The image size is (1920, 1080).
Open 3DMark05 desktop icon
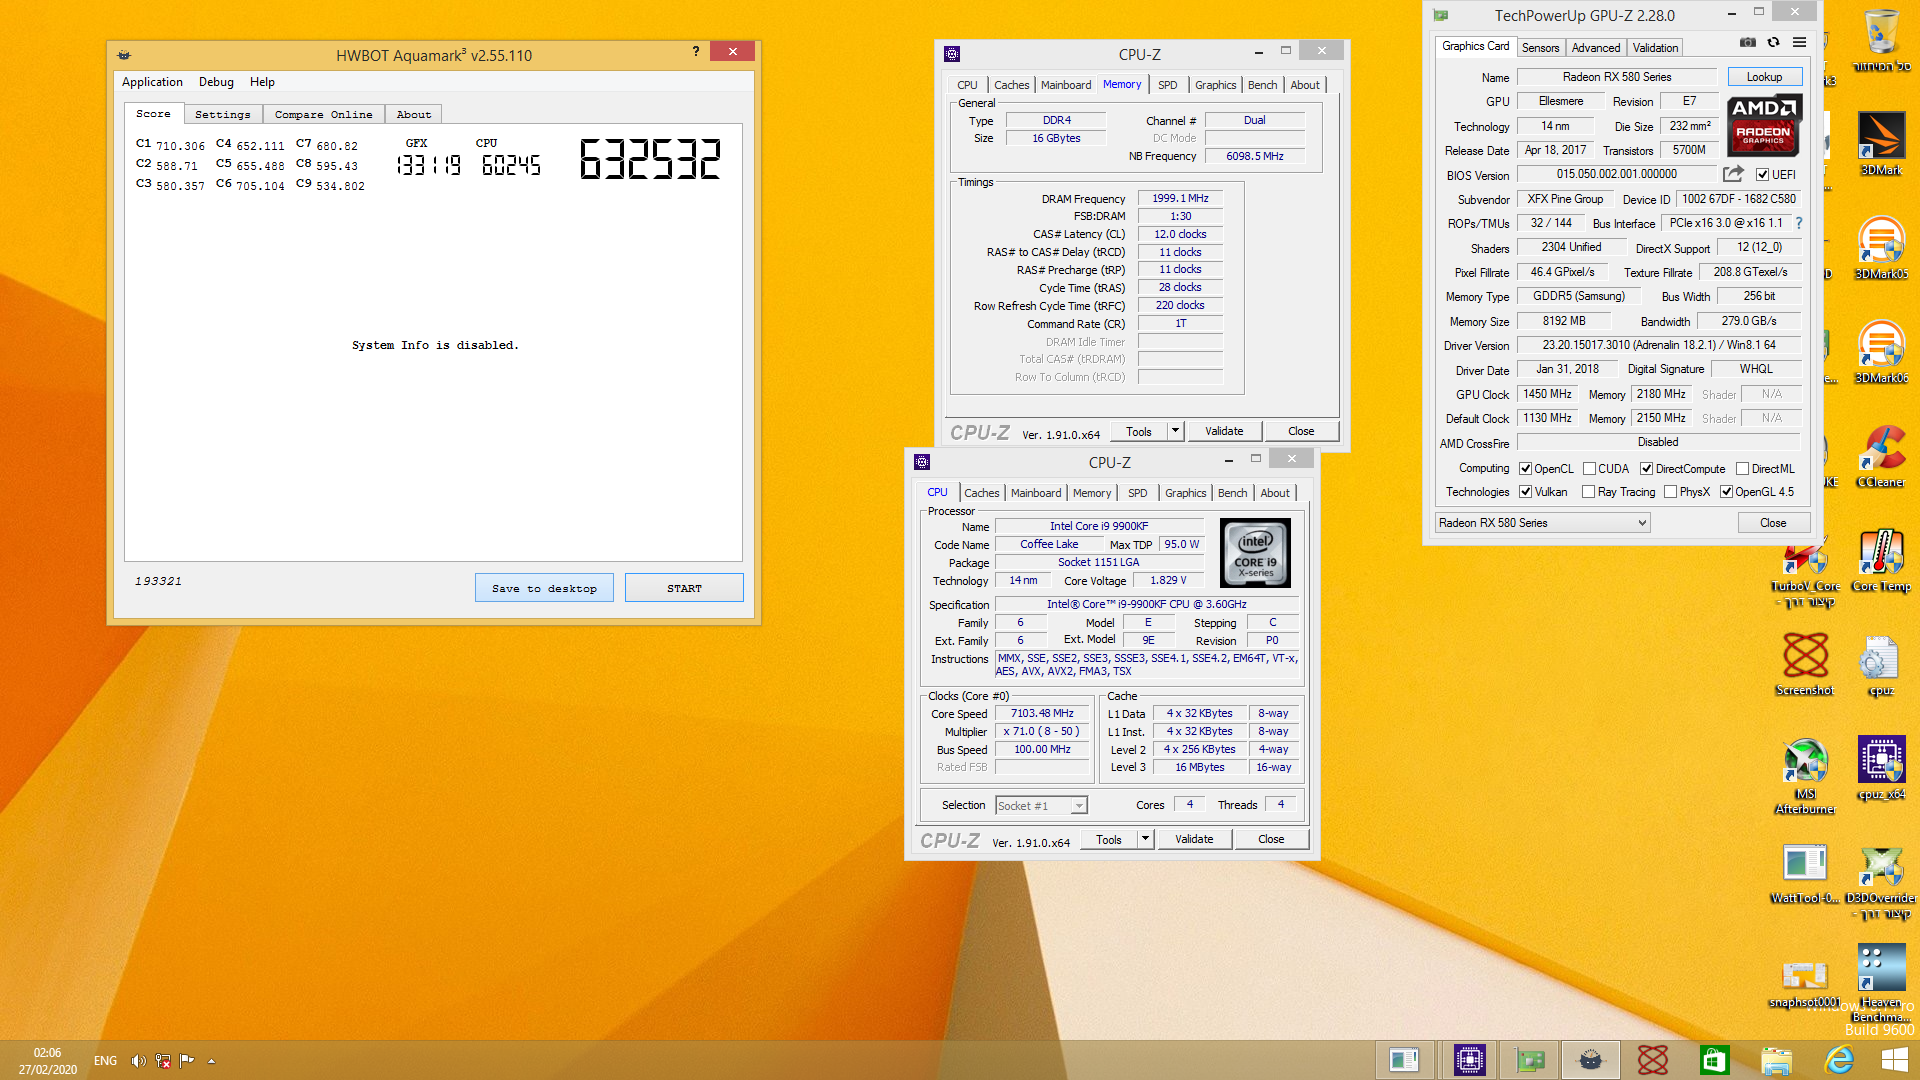(x=1881, y=248)
